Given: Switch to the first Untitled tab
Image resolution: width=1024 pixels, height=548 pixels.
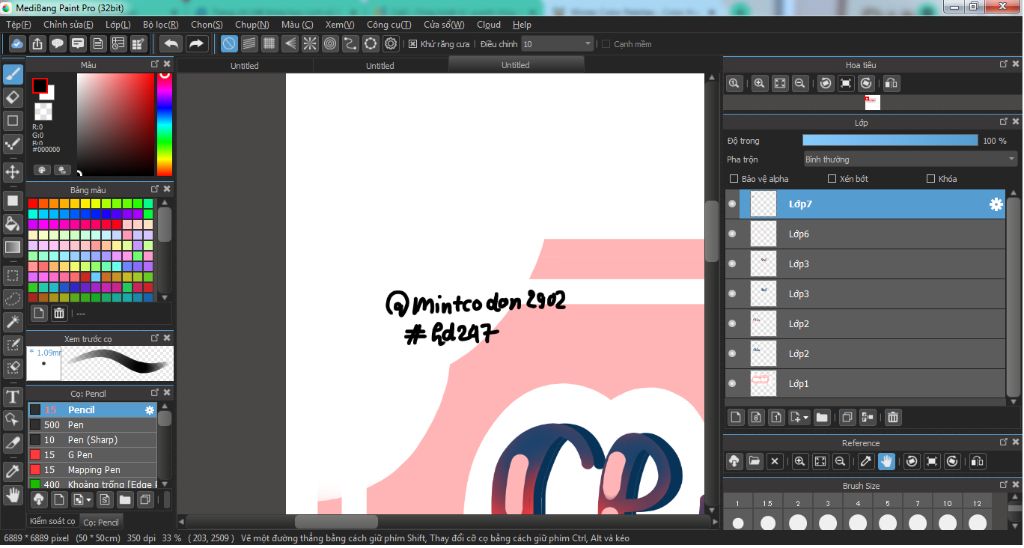Looking at the screenshot, I should 244,65.
